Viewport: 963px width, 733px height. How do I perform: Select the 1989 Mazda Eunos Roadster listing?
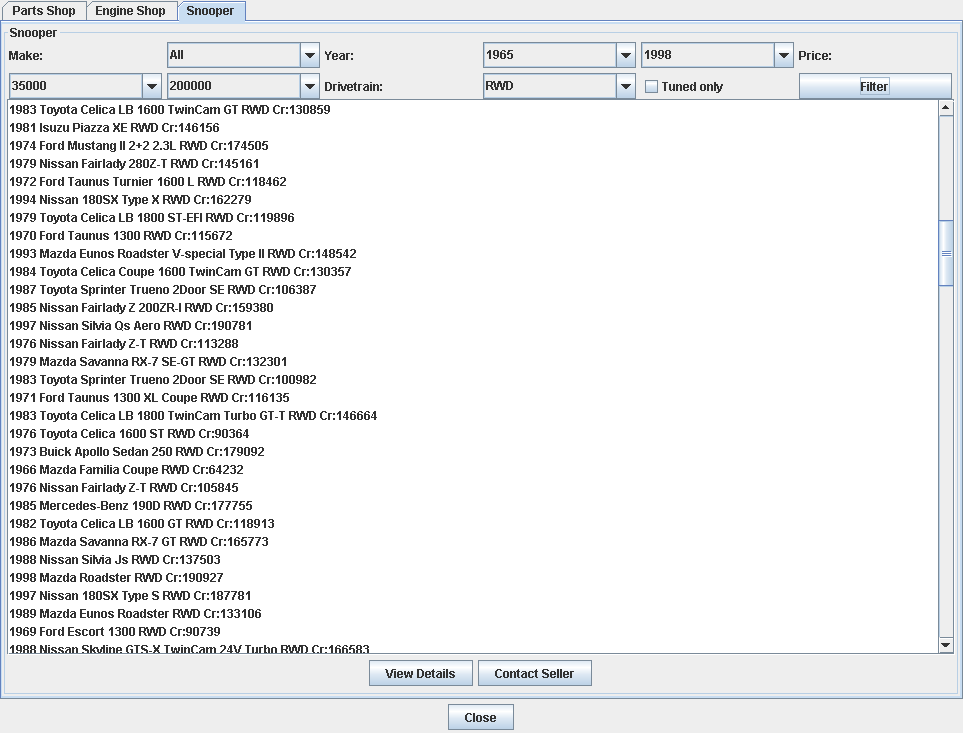pos(473,614)
